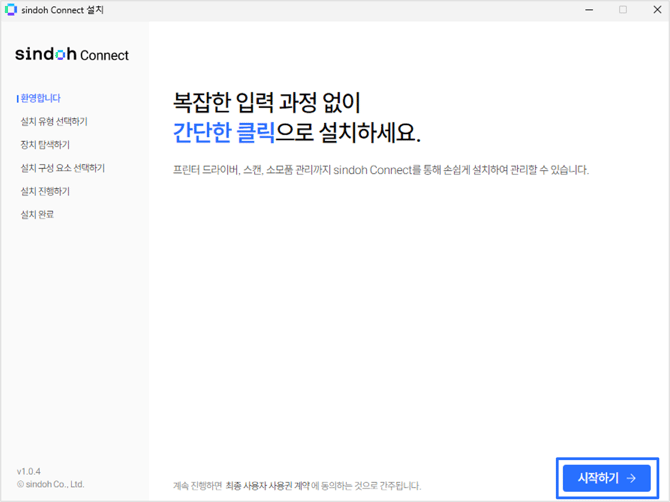Open the 최종 사용자 사용권 계약 link
The height and width of the screenshot is (502, 670).
tap(267, 486)
